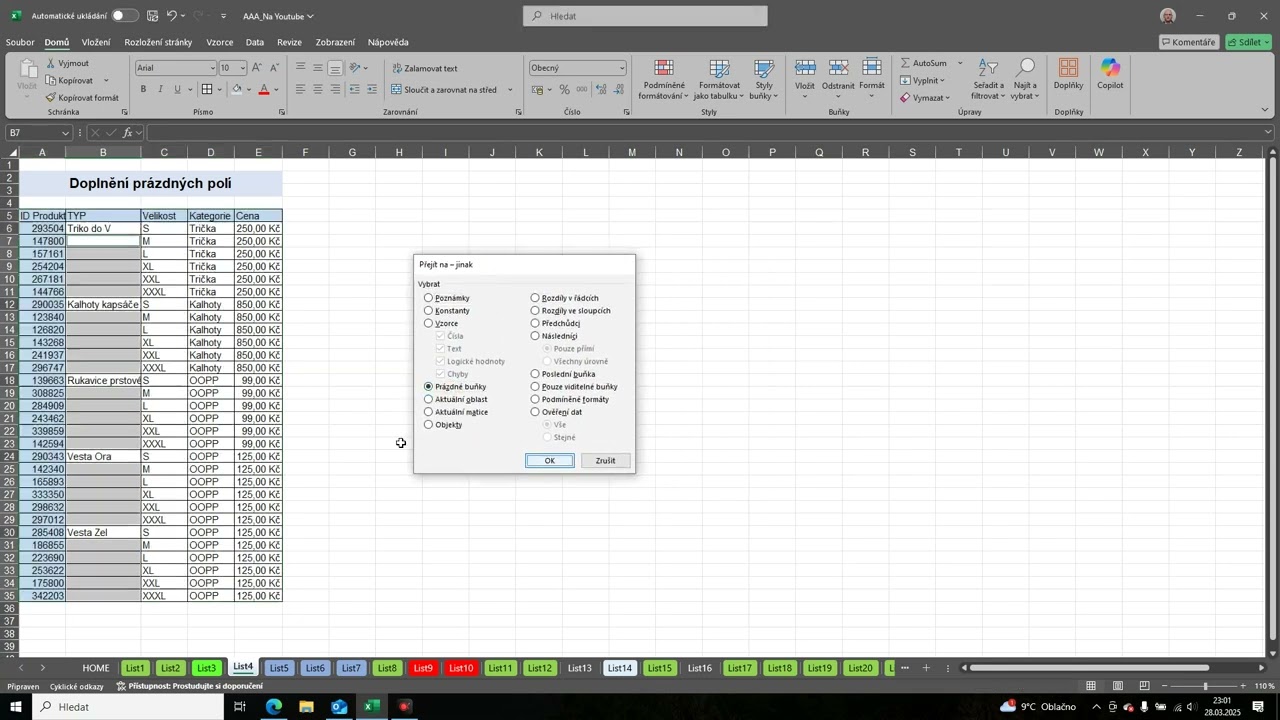Click the Windows Start button
The height and width of the screenshot is (720, 1280).
click(x=15, y=707)
